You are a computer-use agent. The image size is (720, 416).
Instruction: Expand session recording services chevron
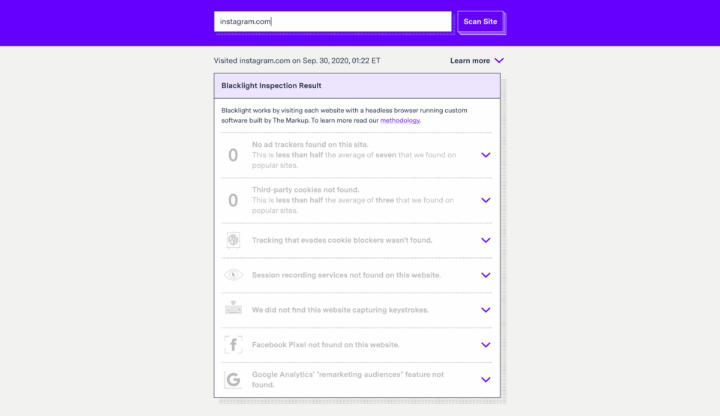485,275
